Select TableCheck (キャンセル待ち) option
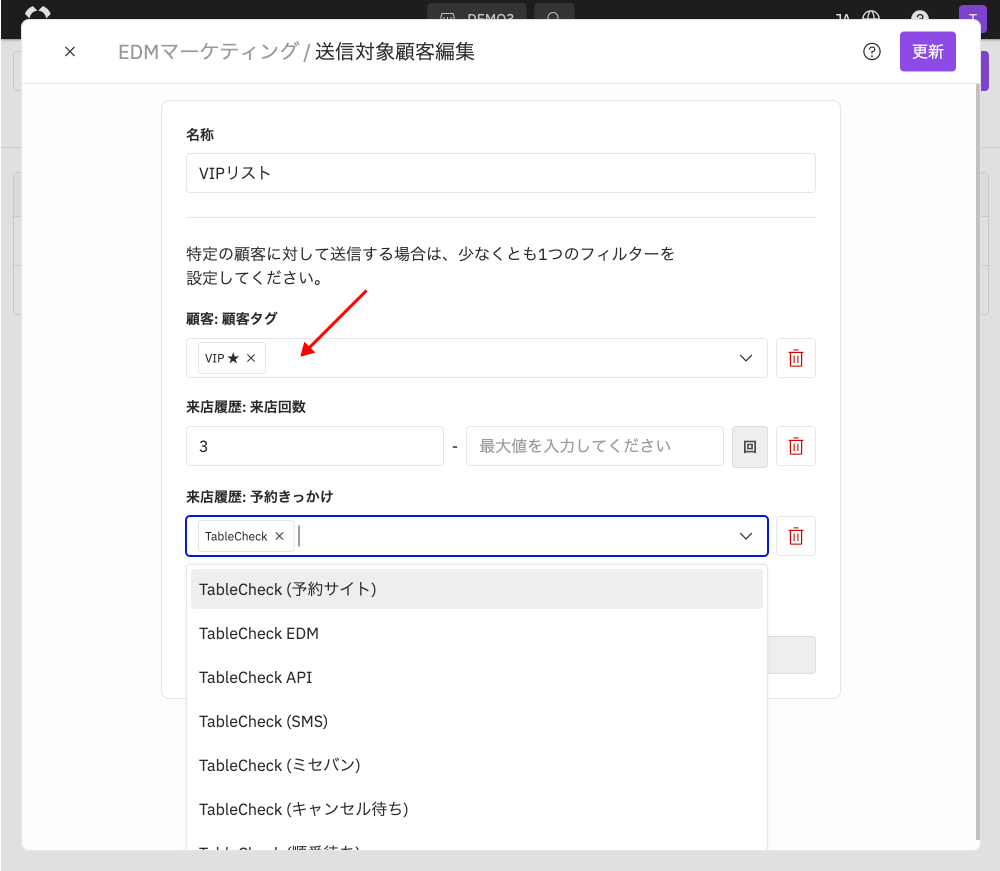Viewport: 1000px width, 871px height. tap(476, 809)
